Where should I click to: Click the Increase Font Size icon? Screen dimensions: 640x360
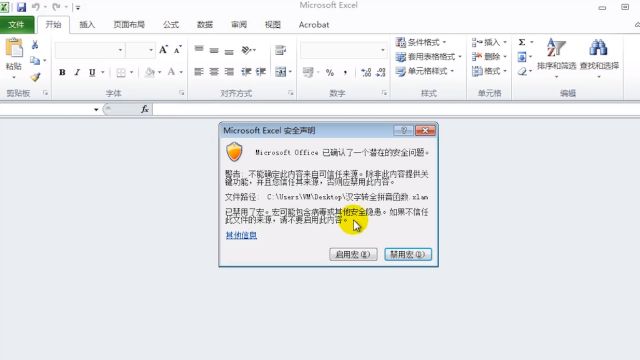(x=163, y=50)
